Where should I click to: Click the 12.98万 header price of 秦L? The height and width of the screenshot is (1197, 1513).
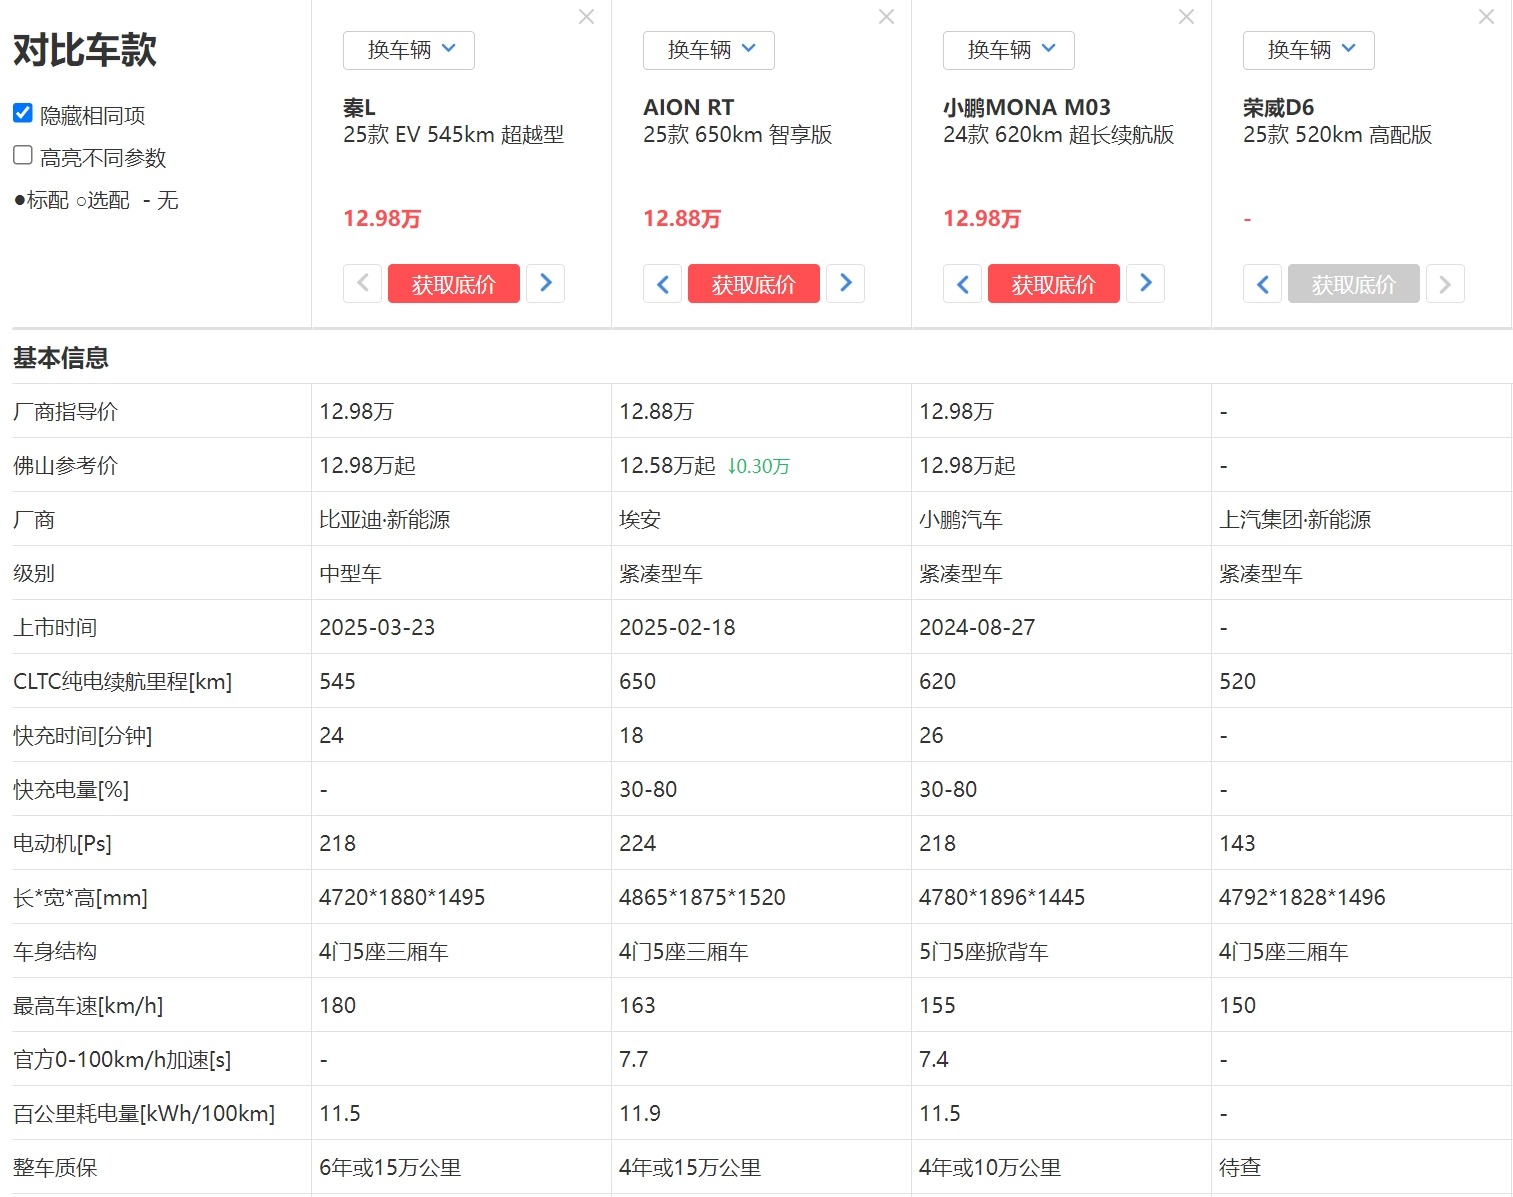pyautogui.click(x=382, y=218)
